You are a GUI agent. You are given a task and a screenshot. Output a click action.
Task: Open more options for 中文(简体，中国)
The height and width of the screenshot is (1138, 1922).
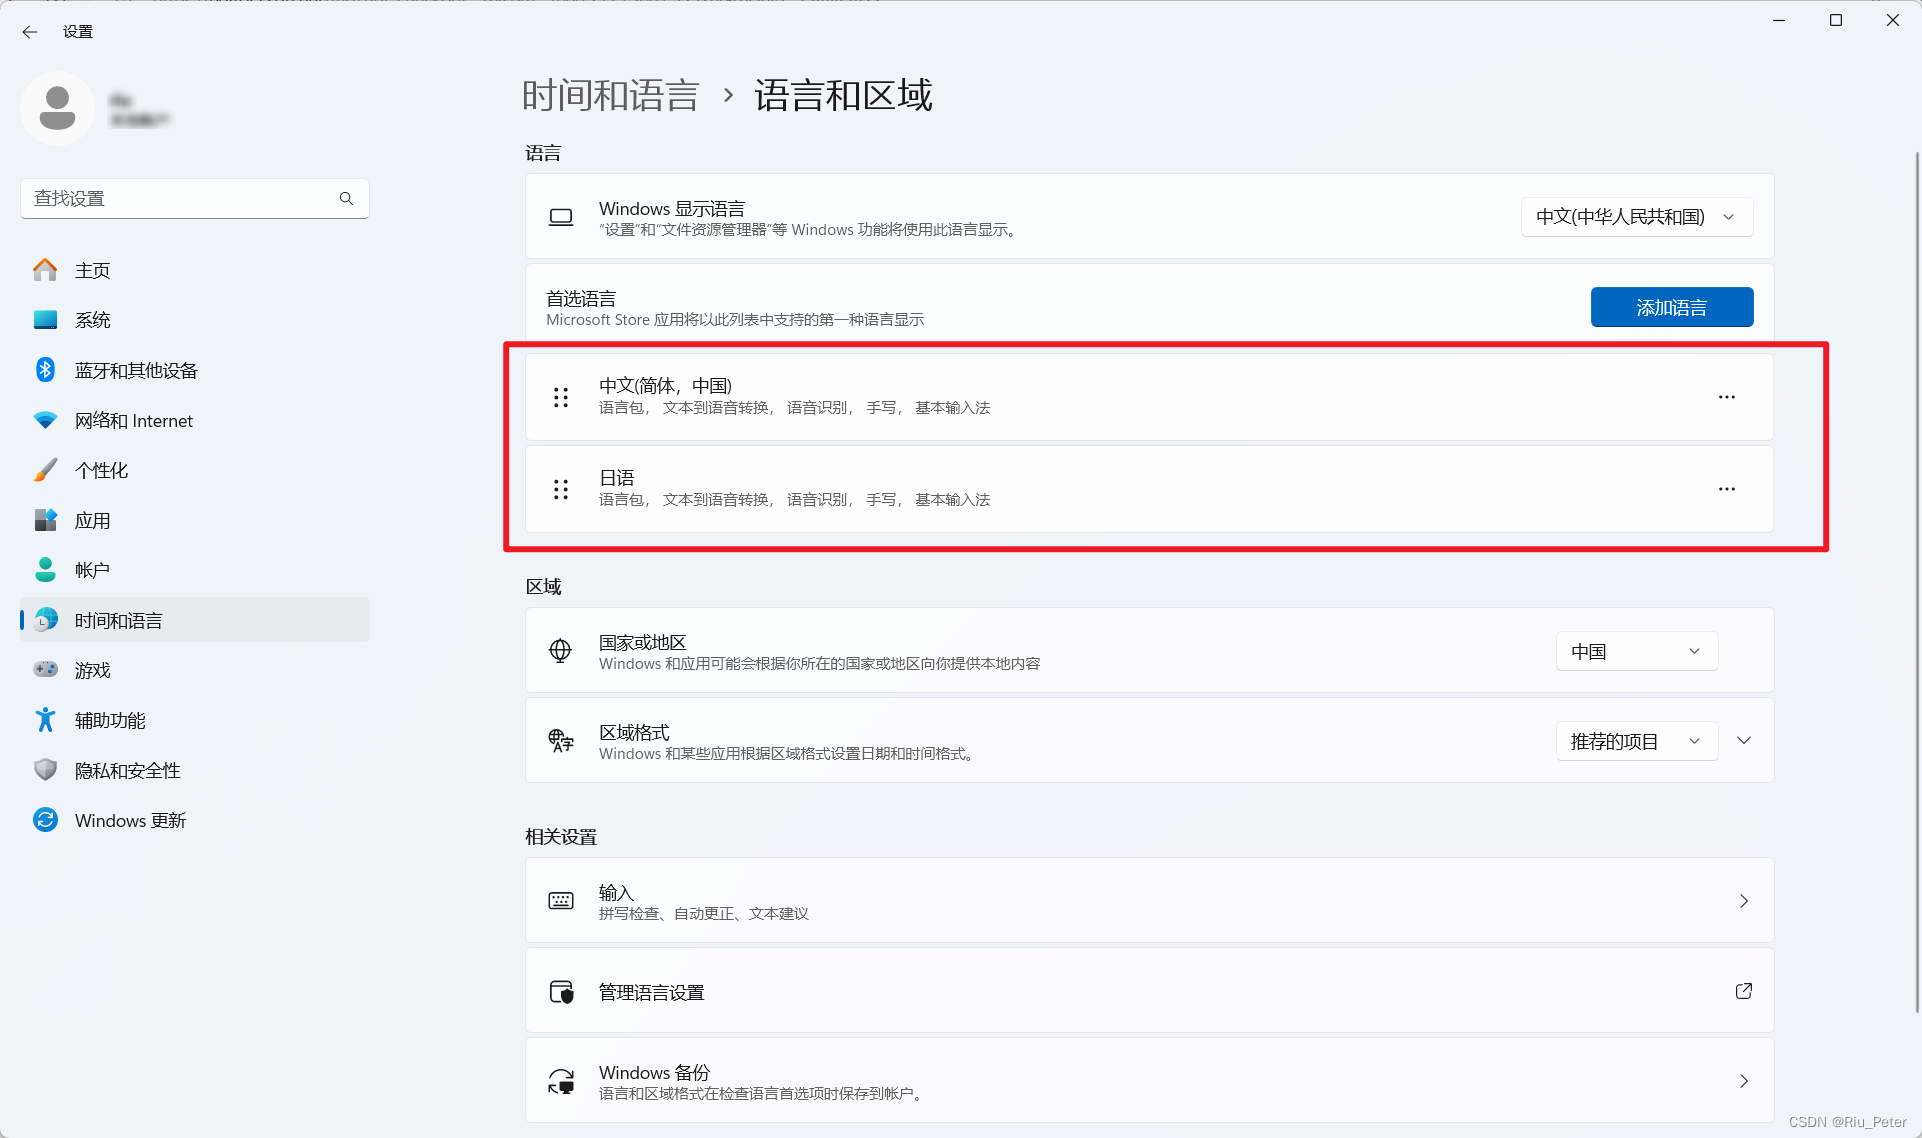coord(1727,397)
